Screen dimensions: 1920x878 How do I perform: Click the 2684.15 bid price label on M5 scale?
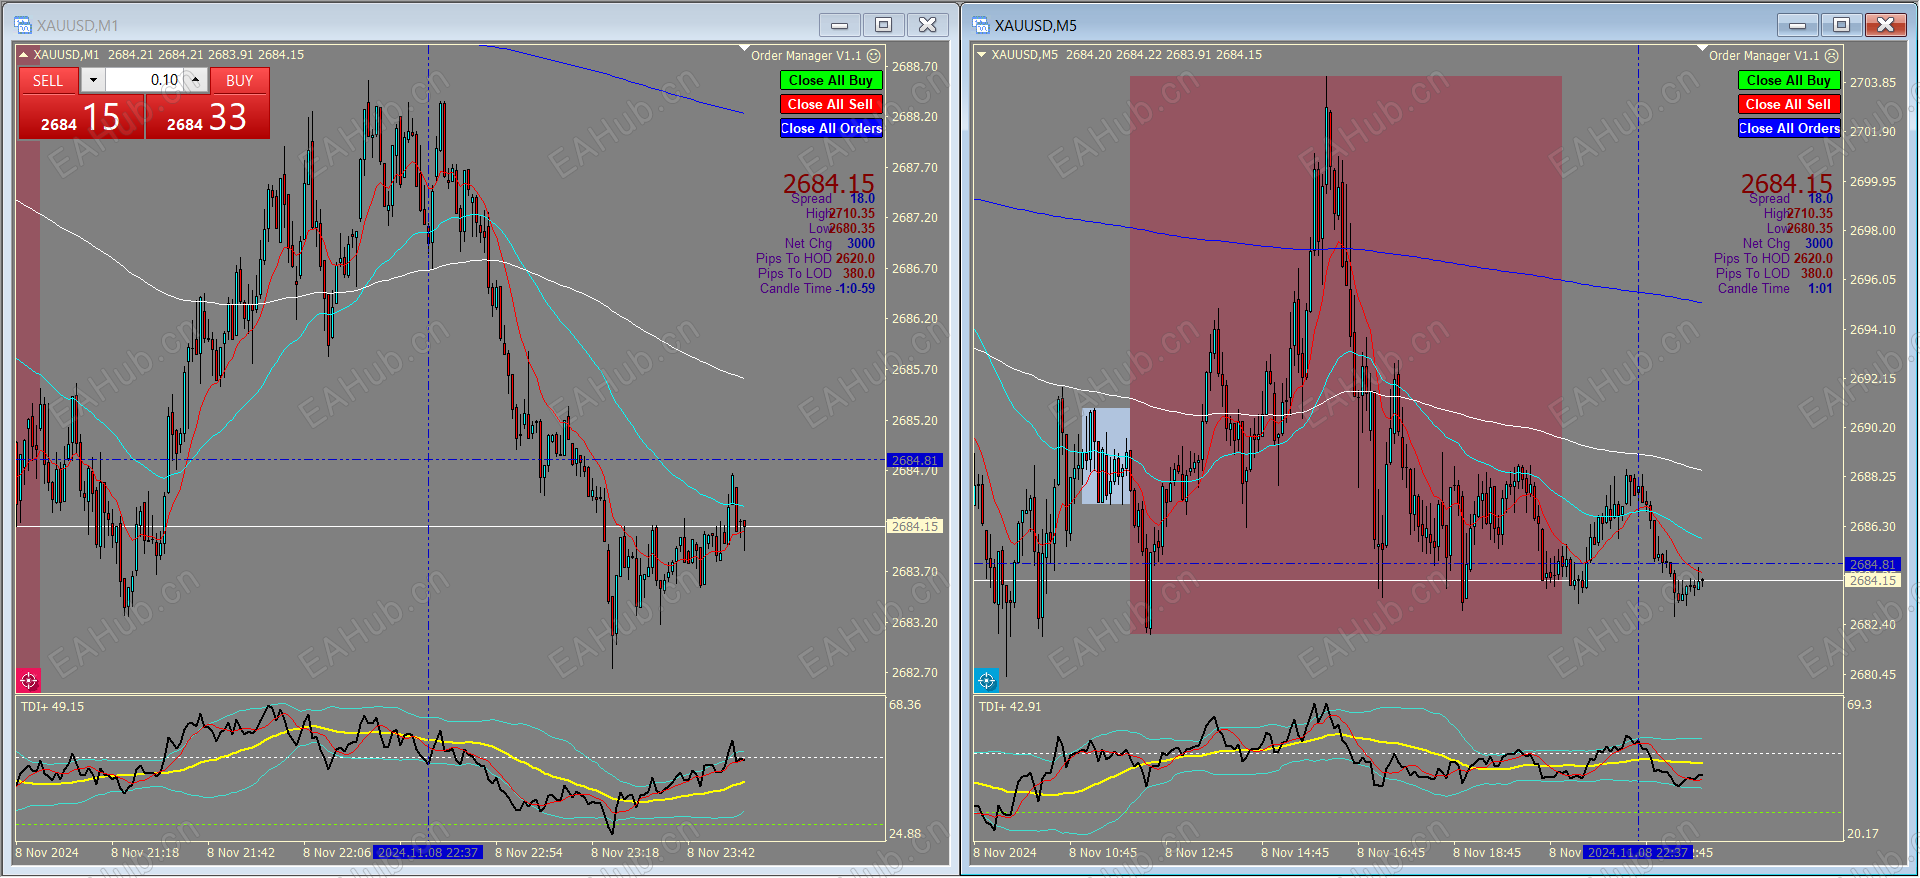tap(1873, 581)
